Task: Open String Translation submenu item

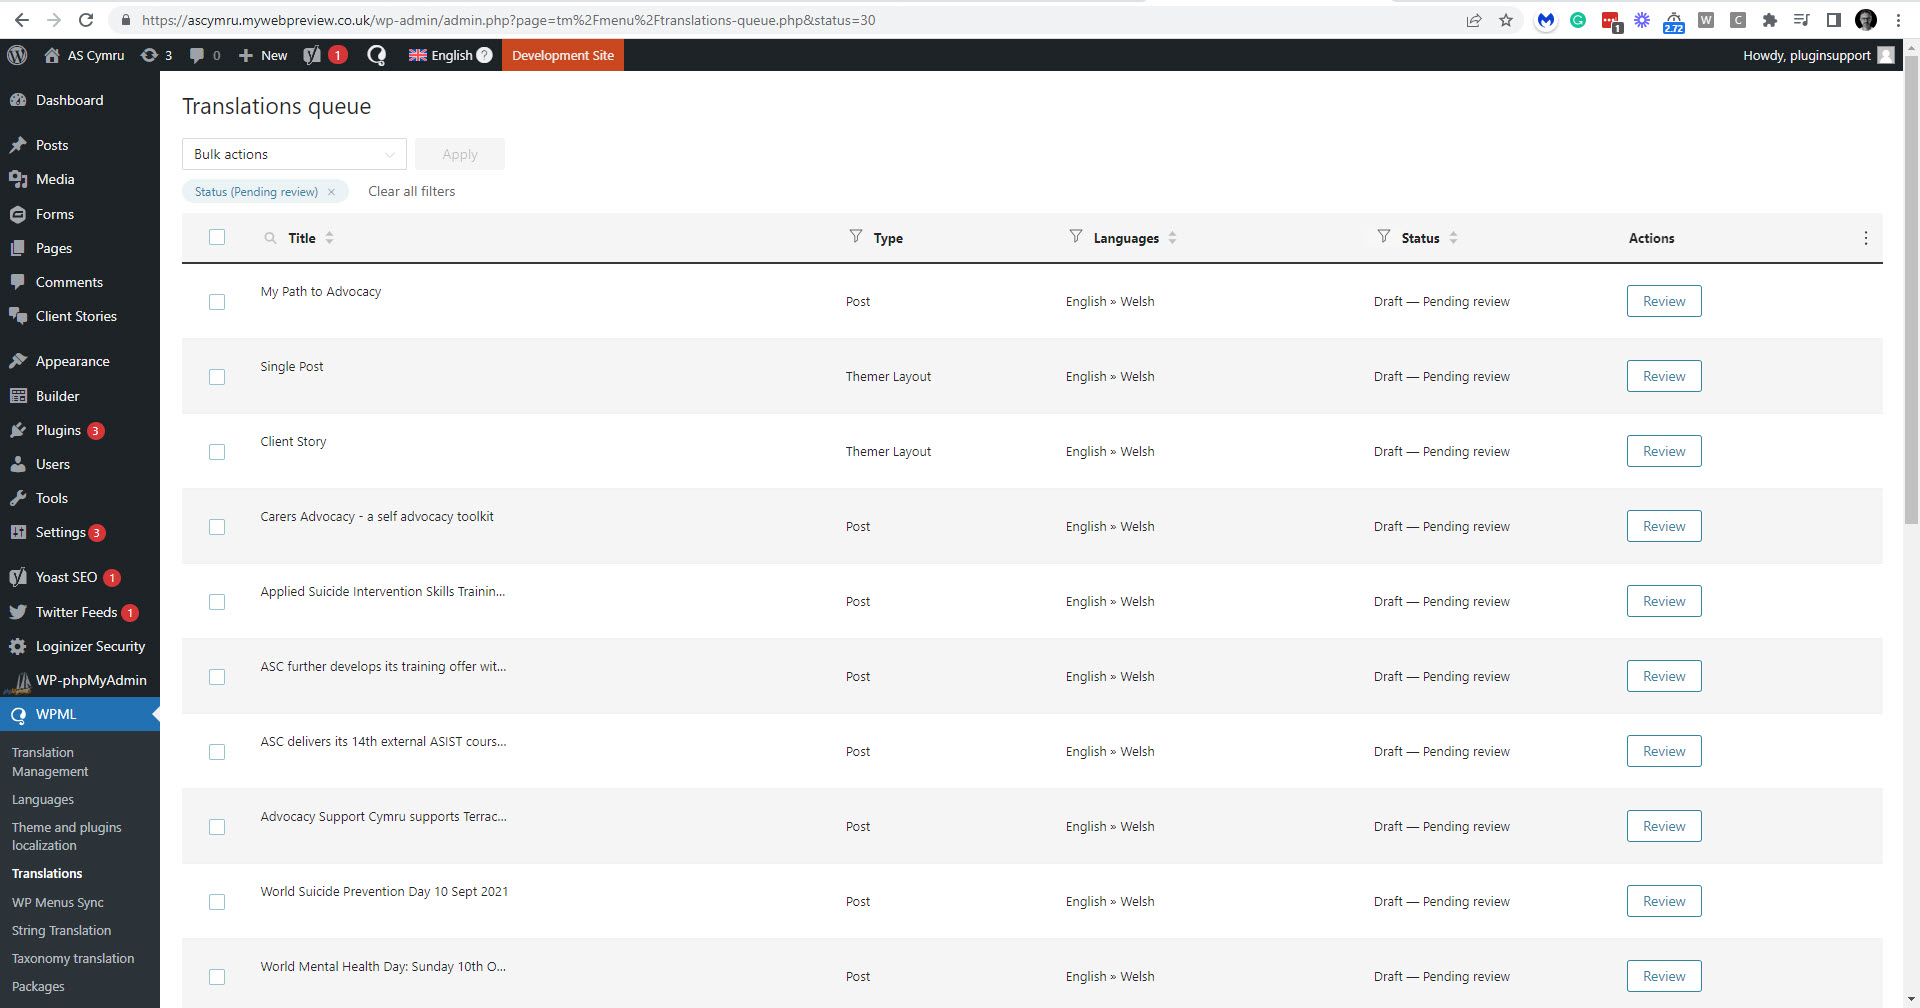Action: point(61,930)
